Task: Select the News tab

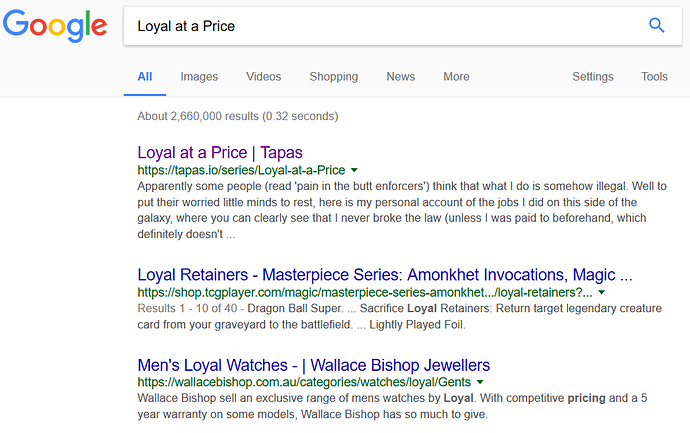Action: point(400,77)
